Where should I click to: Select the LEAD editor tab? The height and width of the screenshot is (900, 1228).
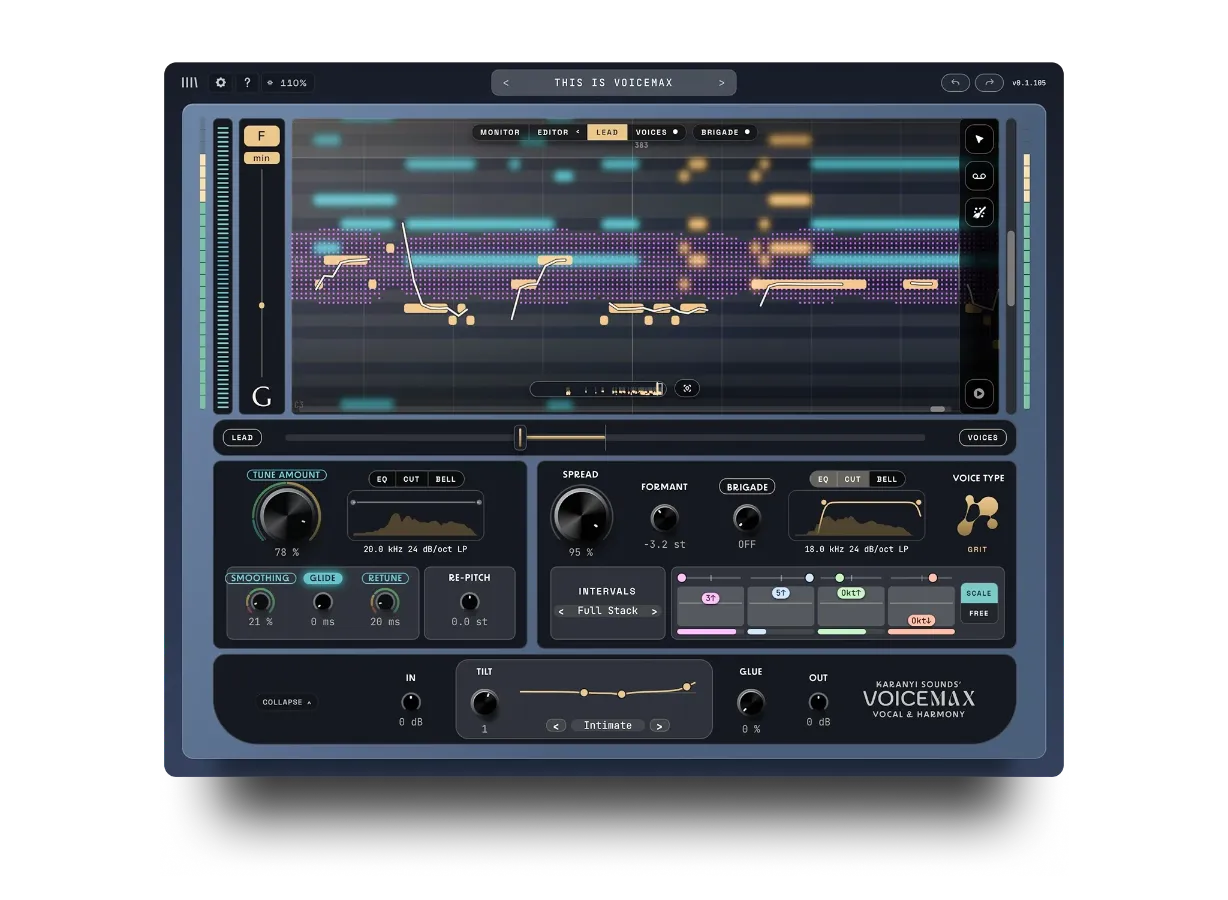[x=607, y=132]
